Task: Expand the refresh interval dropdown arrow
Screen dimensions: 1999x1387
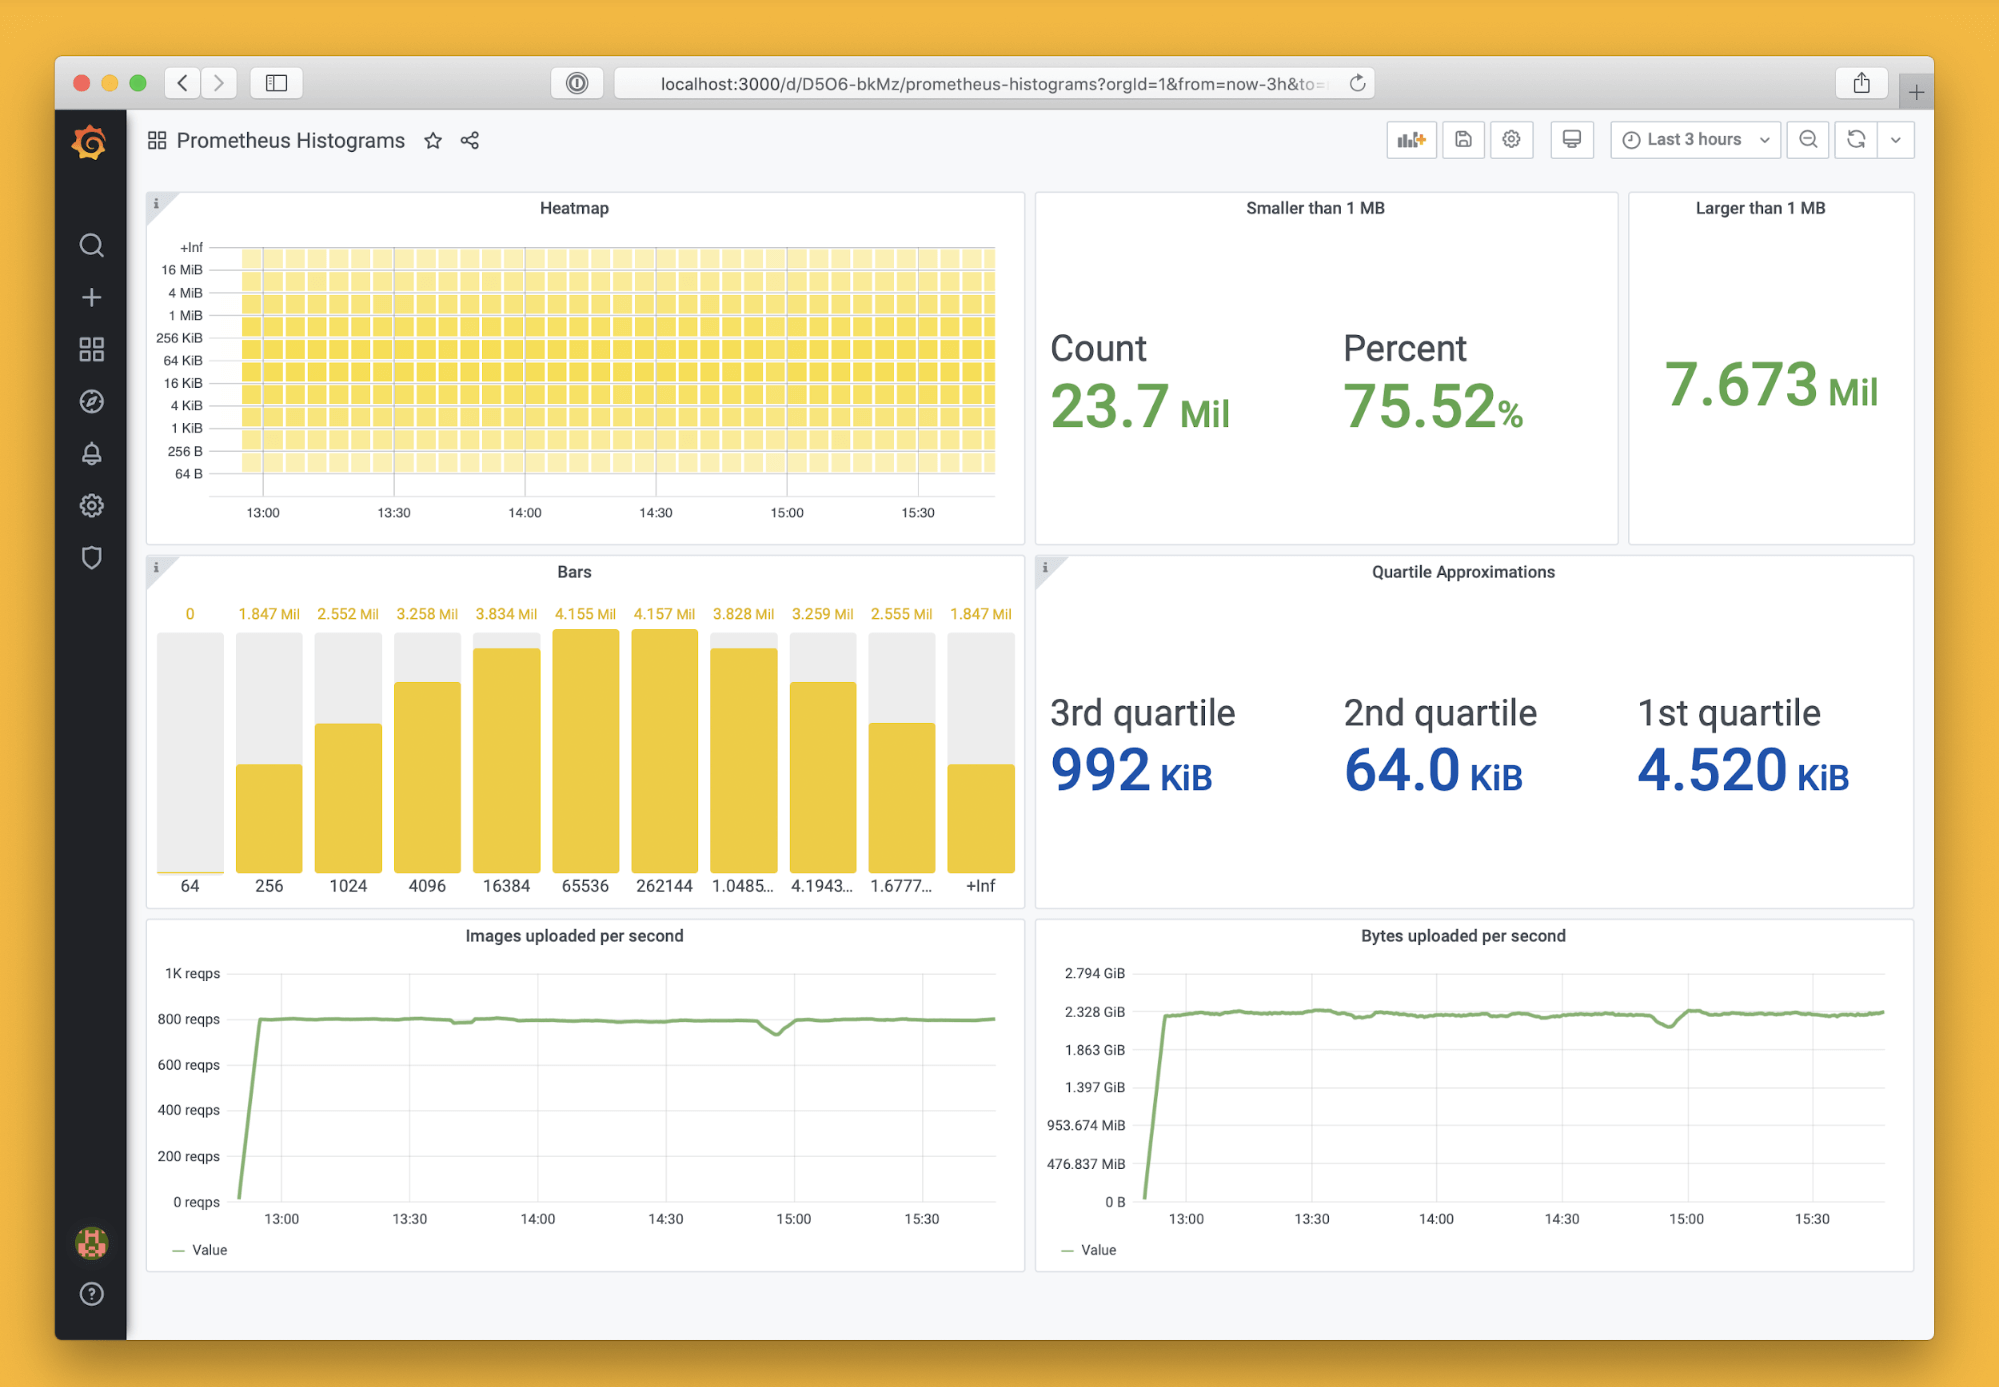Action: pyautogui.click(x=1895, y=140)
